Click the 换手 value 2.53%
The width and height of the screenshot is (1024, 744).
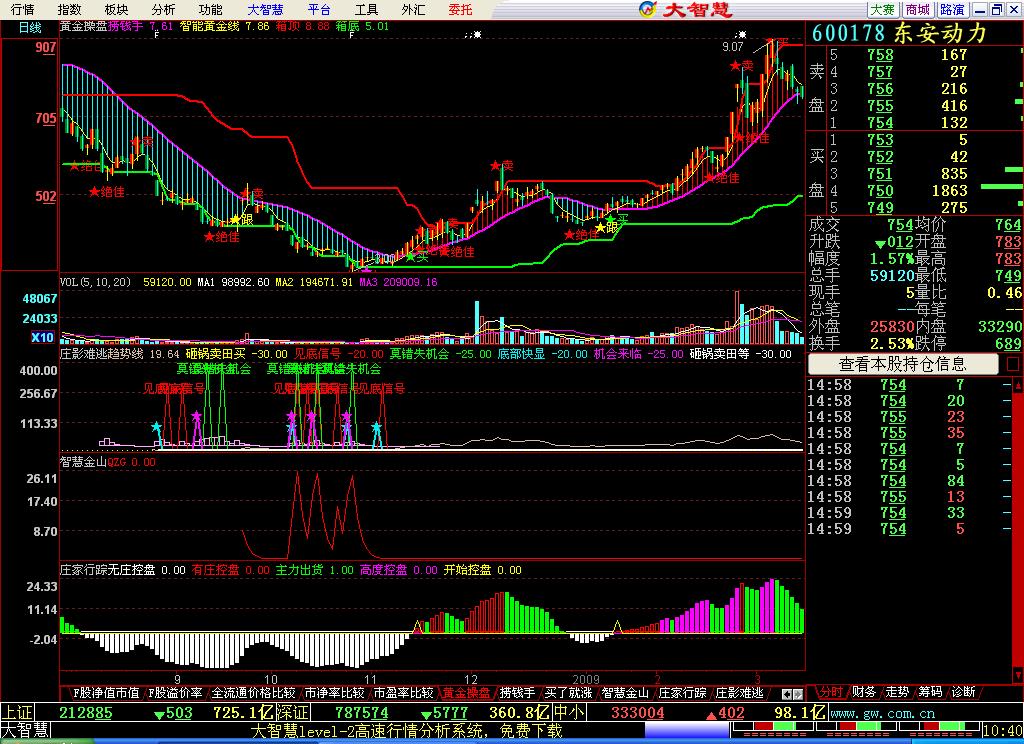click(892, 344)
